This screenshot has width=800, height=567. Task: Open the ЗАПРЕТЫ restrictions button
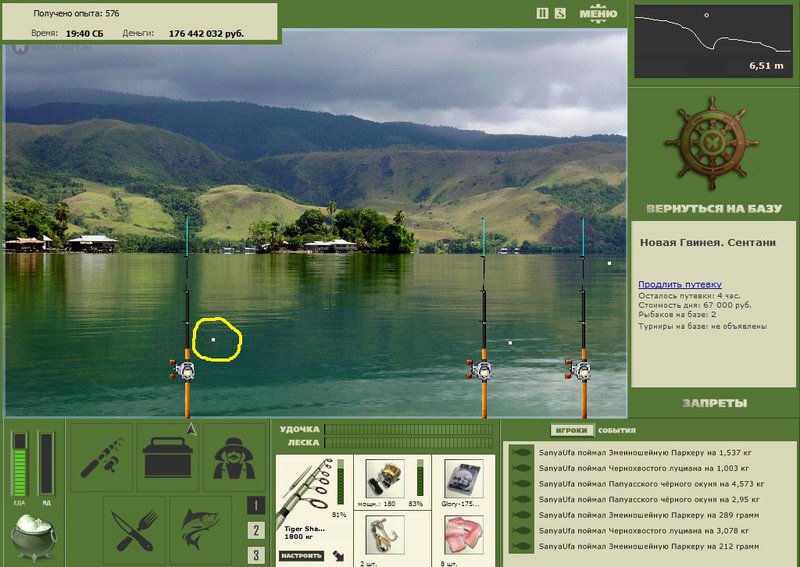click(714, 403)
